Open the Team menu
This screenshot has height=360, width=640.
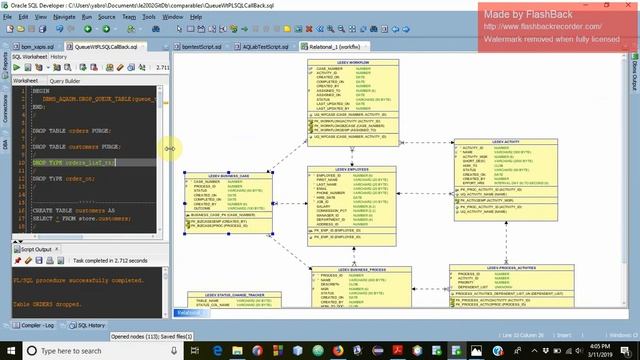tap(129, 17)
